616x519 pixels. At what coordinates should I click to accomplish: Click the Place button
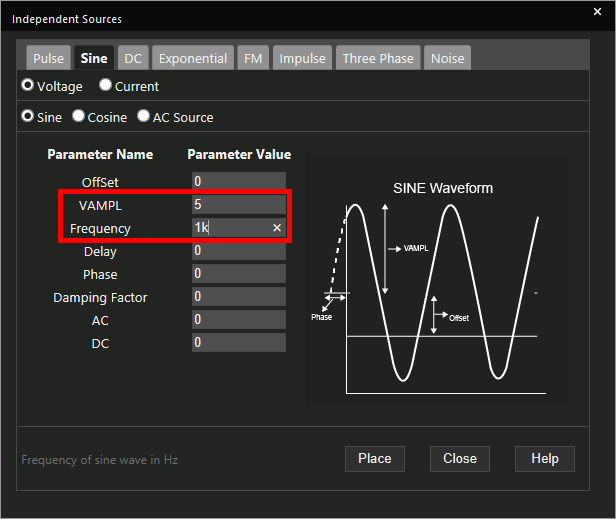pyautogui.click(x=375, y=458)
